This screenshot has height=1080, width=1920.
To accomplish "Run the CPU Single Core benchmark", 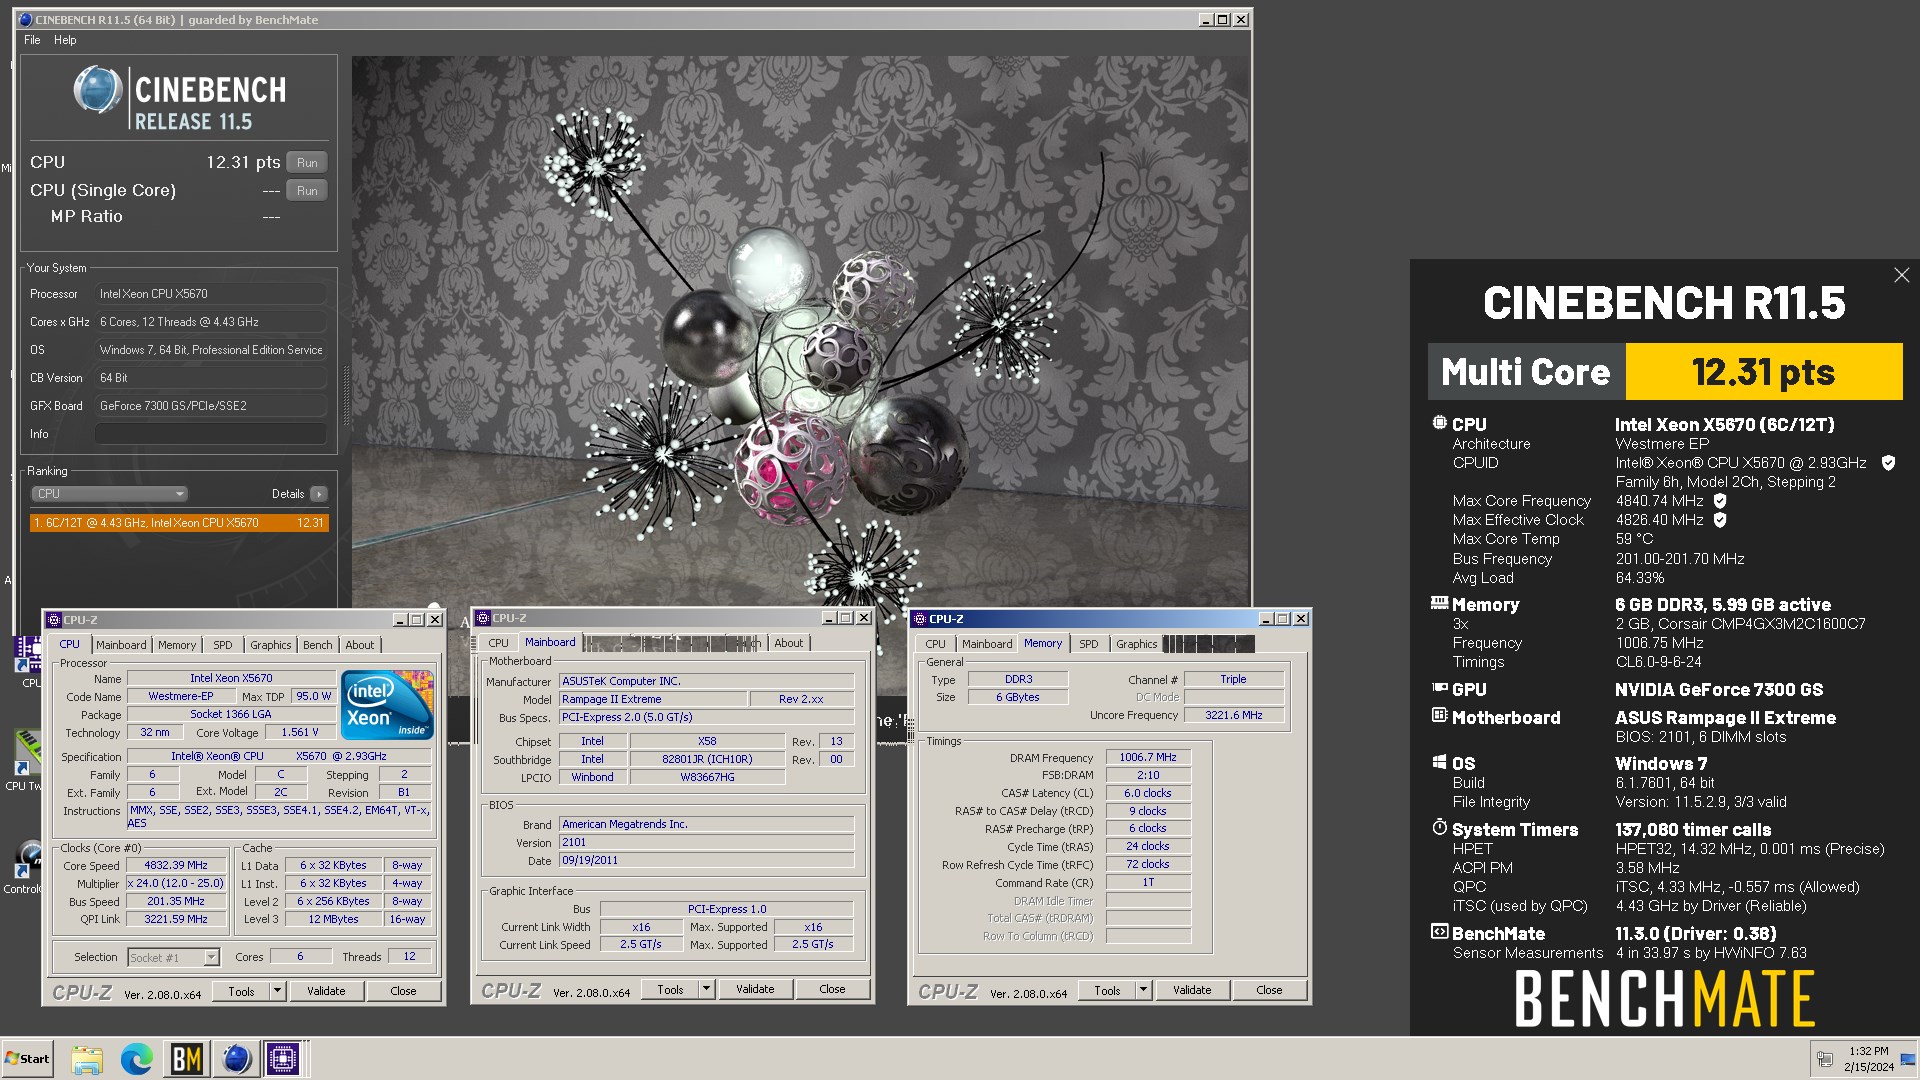I will 307,190.
